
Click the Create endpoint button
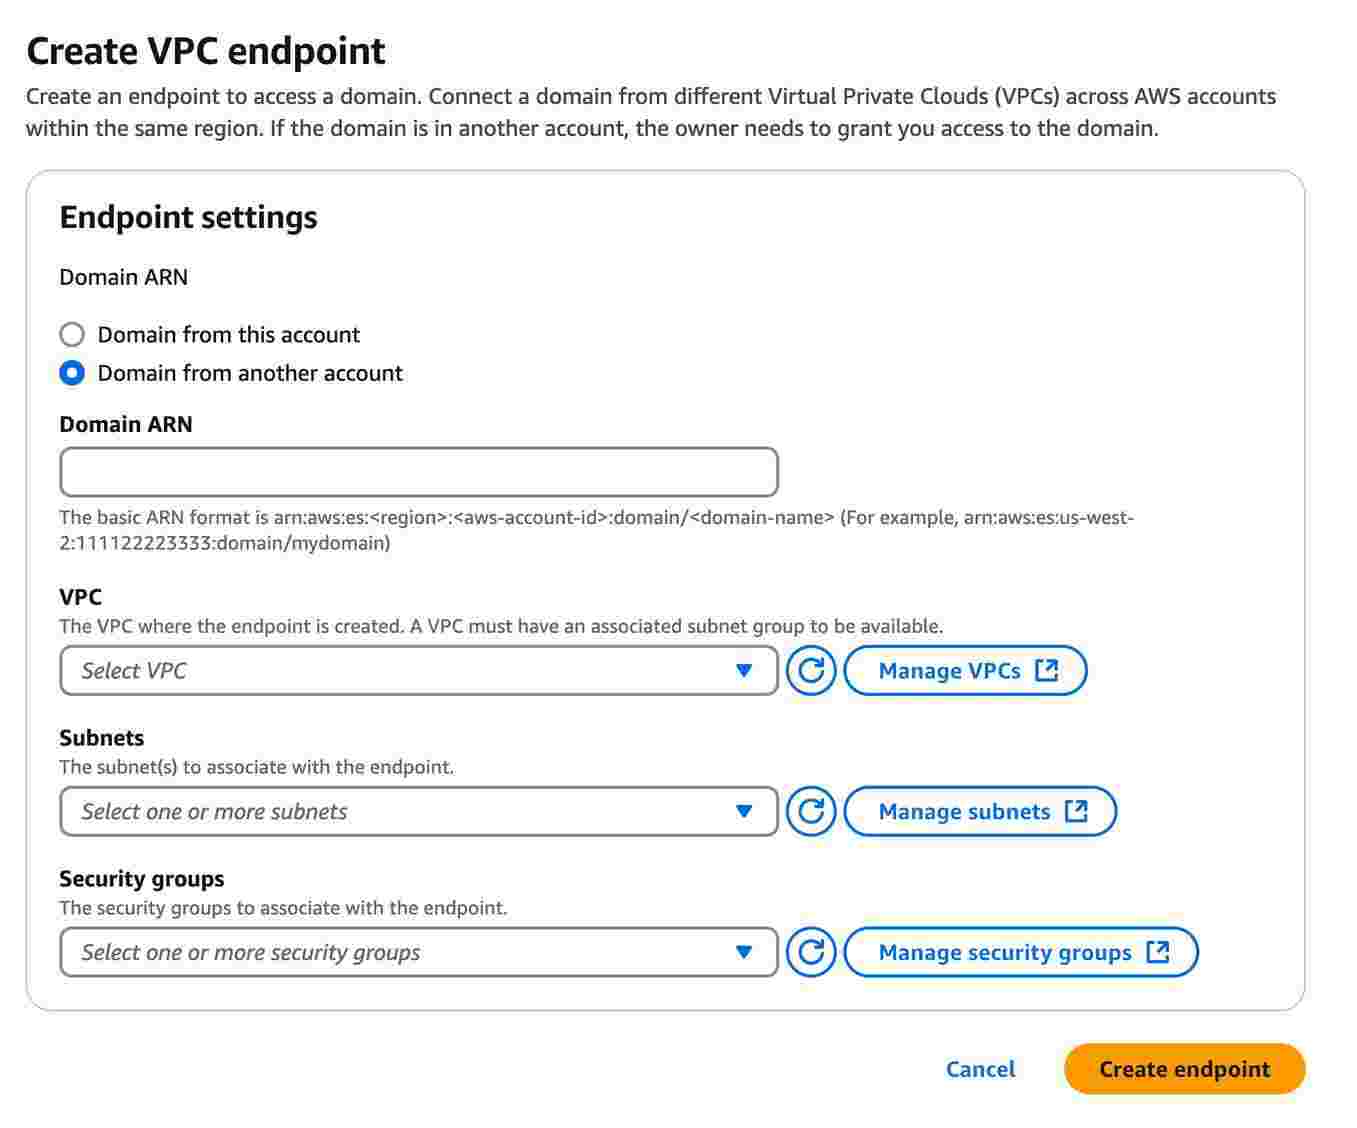(1185, 1069)
